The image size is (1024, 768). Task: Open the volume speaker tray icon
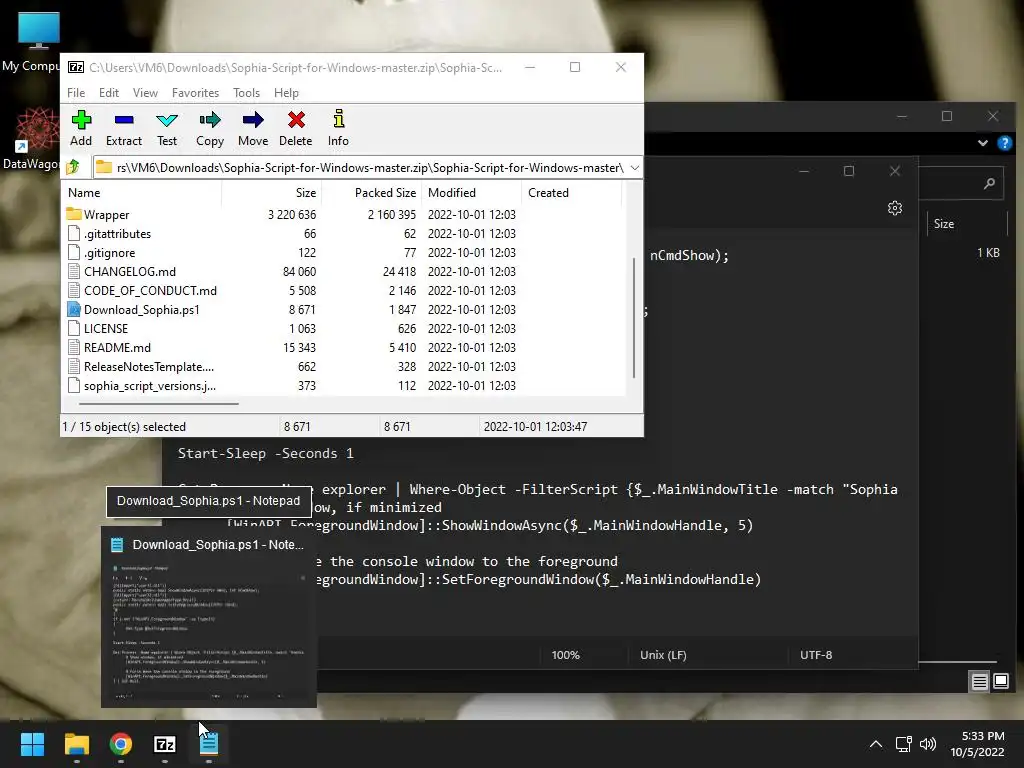928,744
